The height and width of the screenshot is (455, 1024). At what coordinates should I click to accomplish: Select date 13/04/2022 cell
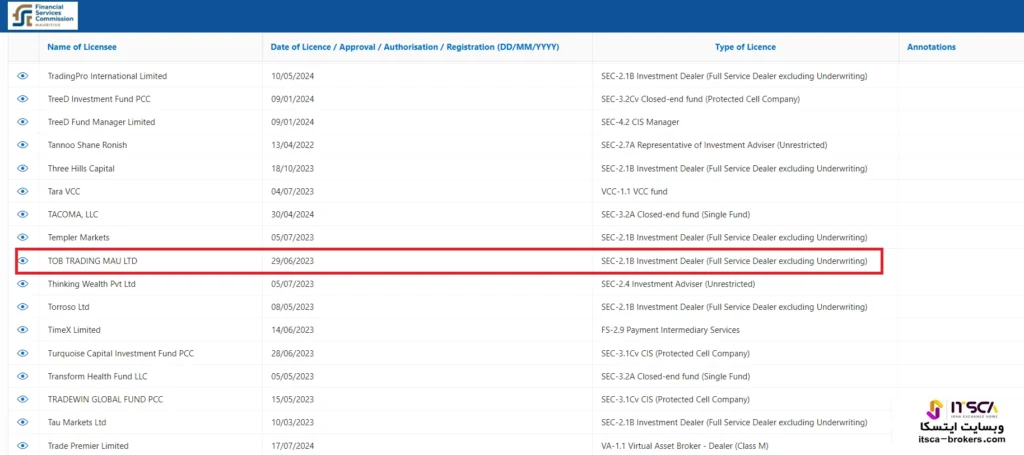293,145
